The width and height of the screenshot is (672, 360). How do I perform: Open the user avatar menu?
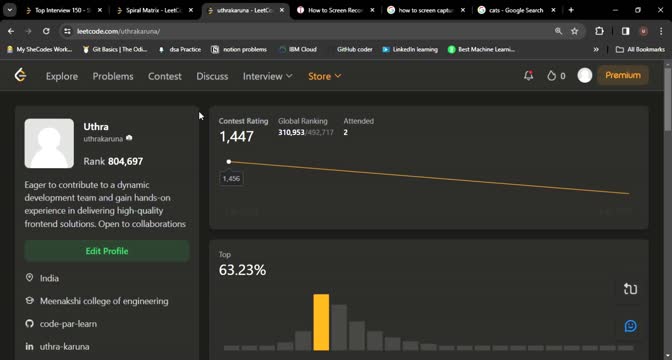click(x=585, y=75)
